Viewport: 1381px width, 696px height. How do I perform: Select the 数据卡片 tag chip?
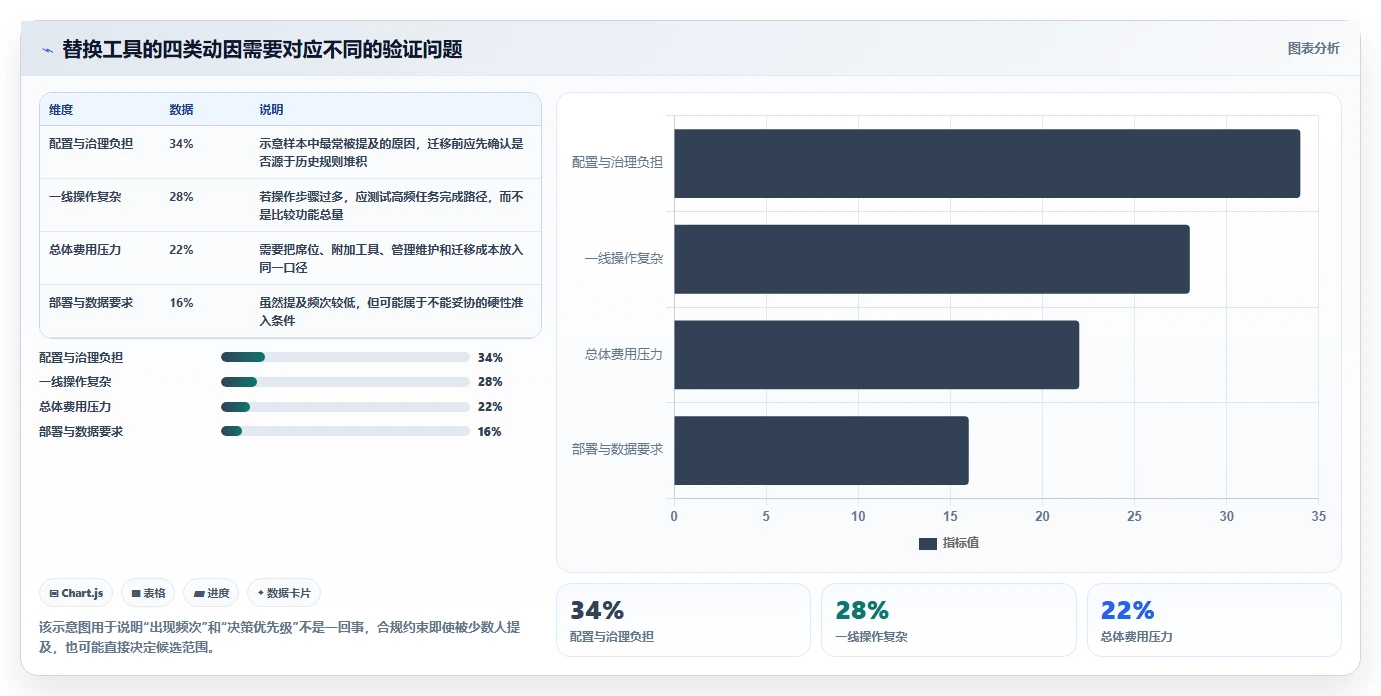pyautogui.click(x=284, y=593)
